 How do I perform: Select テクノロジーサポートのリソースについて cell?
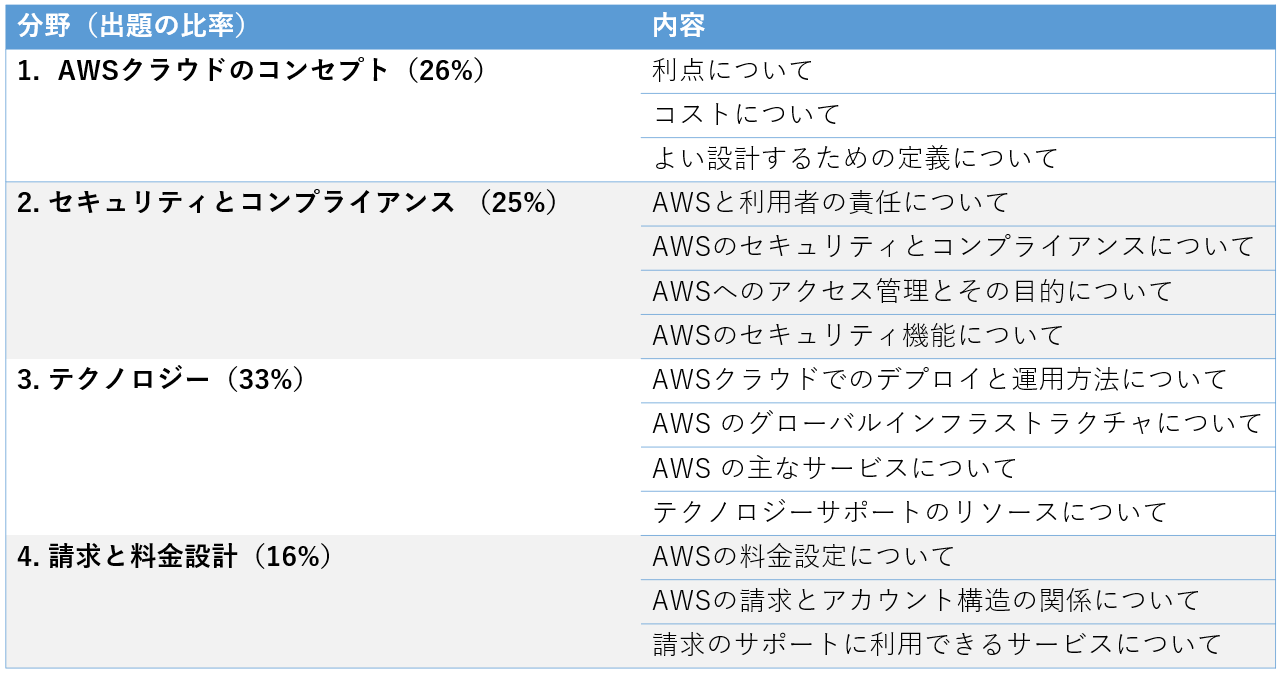point(958,513)
